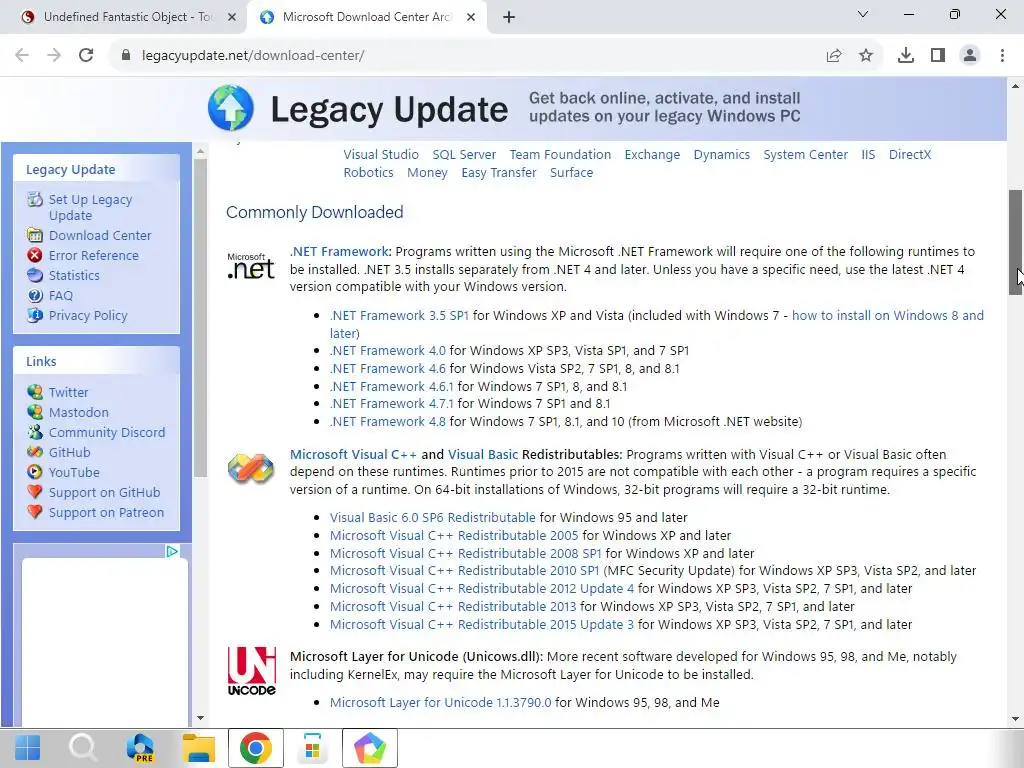This screenshot has width=1024, height=768.
Task: Reload the page with the refresh icon
Action: point(86,56)
